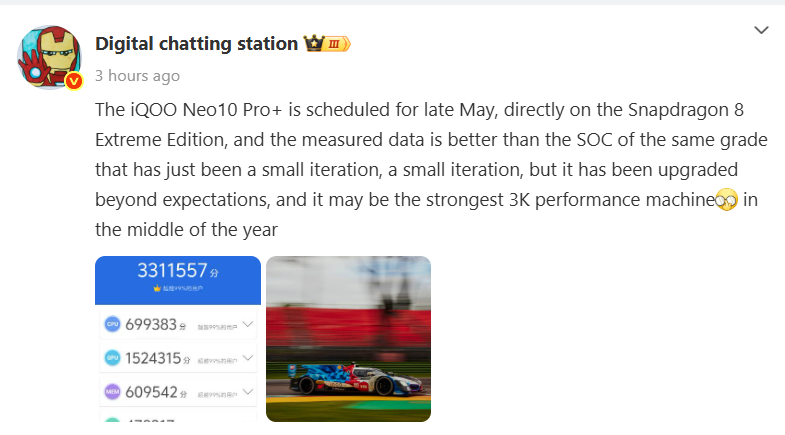Expand the GPU score 1524315 row

(x=248, y=358)
